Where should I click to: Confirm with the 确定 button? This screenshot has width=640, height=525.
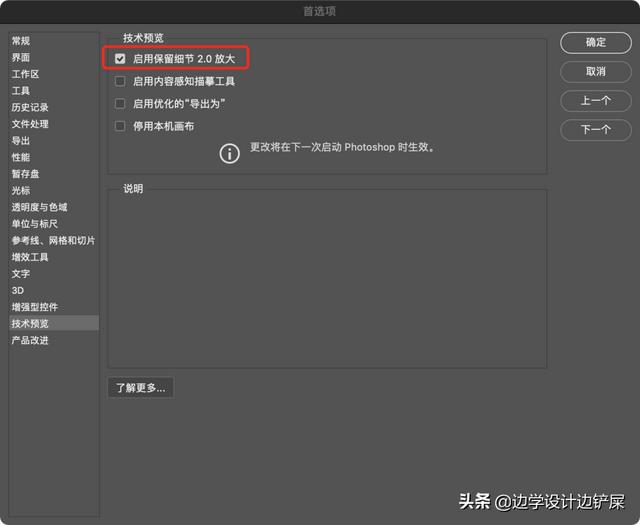coord(596,42)
